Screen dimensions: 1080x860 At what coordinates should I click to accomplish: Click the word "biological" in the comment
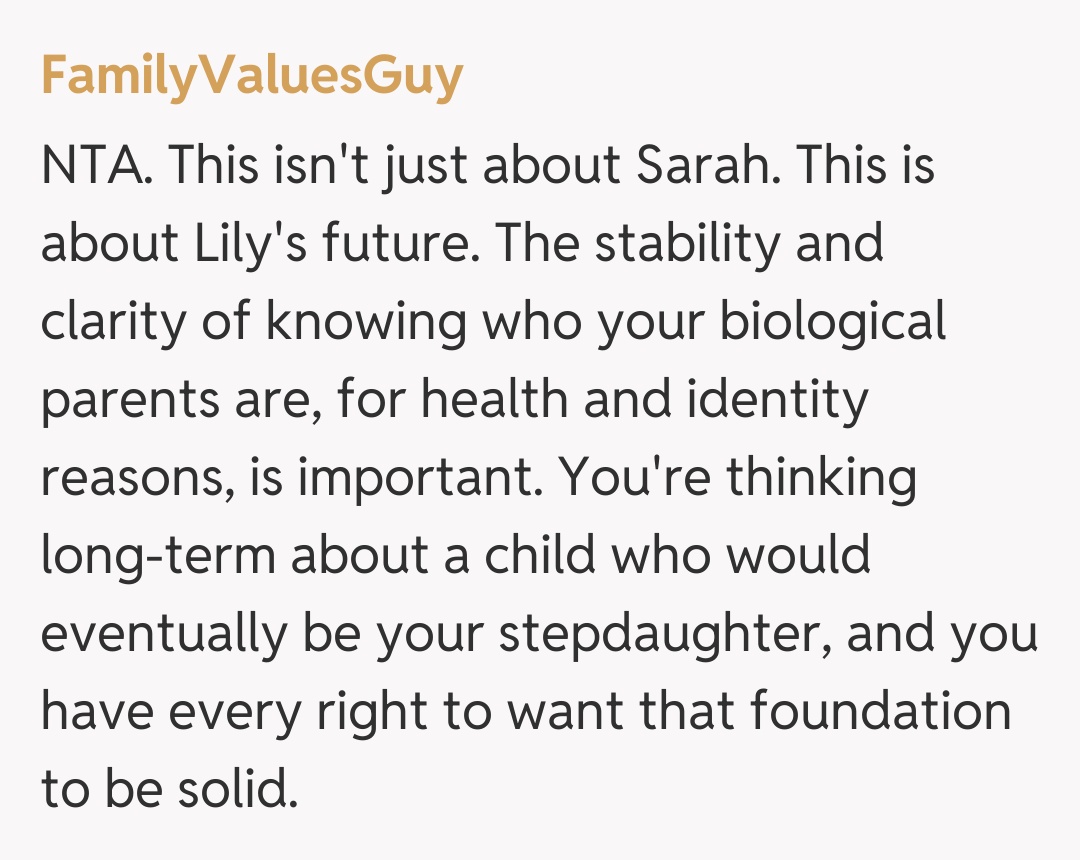pos(836,321)
